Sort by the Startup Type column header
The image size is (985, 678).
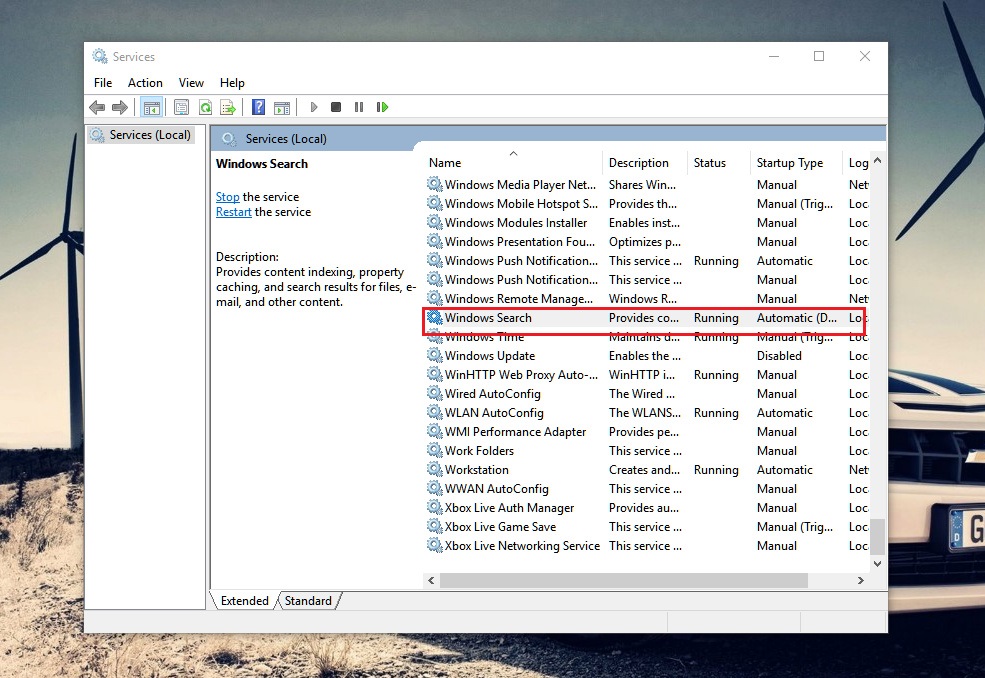pos(795,163)
